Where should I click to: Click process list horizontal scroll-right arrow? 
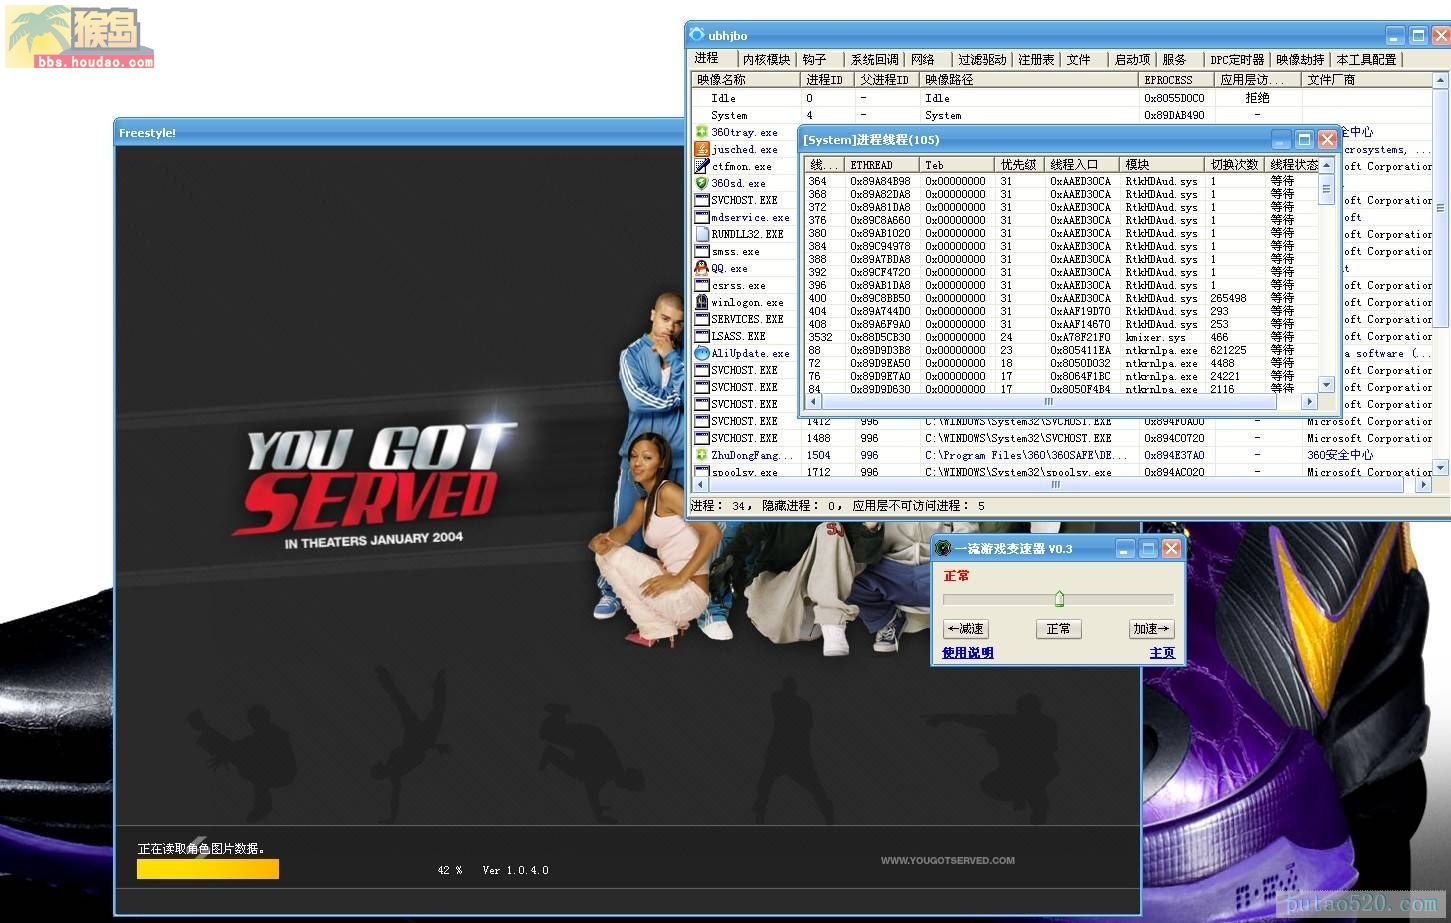click(1424, 485)
